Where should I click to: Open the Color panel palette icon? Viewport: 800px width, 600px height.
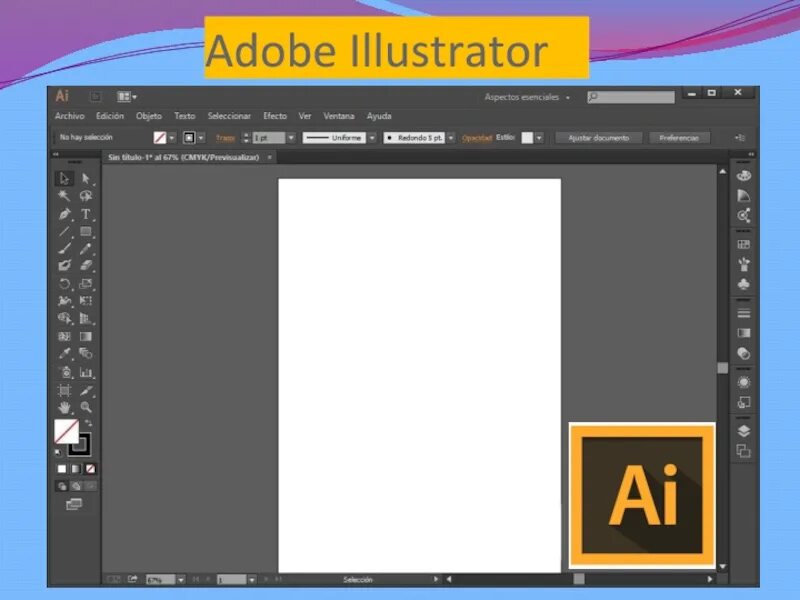click(744, 176)
